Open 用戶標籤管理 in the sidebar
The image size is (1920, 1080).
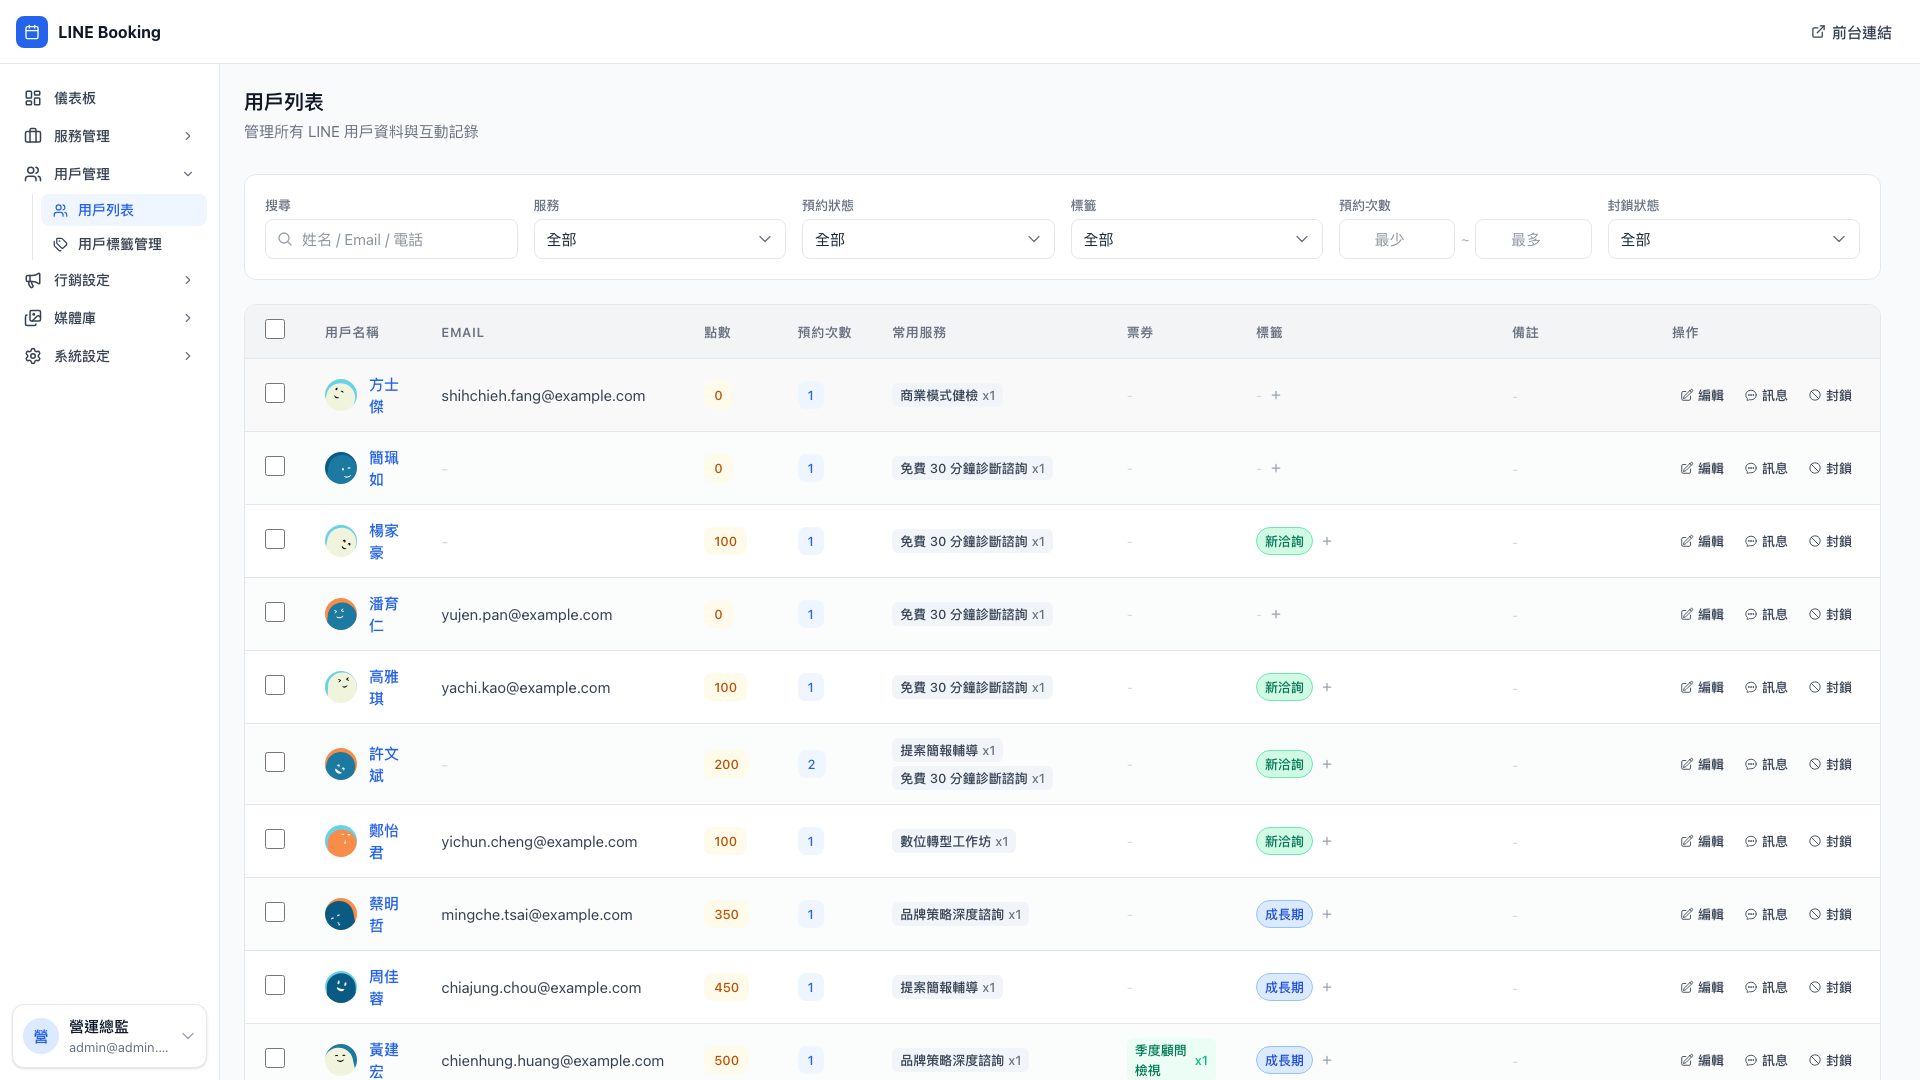124,244
